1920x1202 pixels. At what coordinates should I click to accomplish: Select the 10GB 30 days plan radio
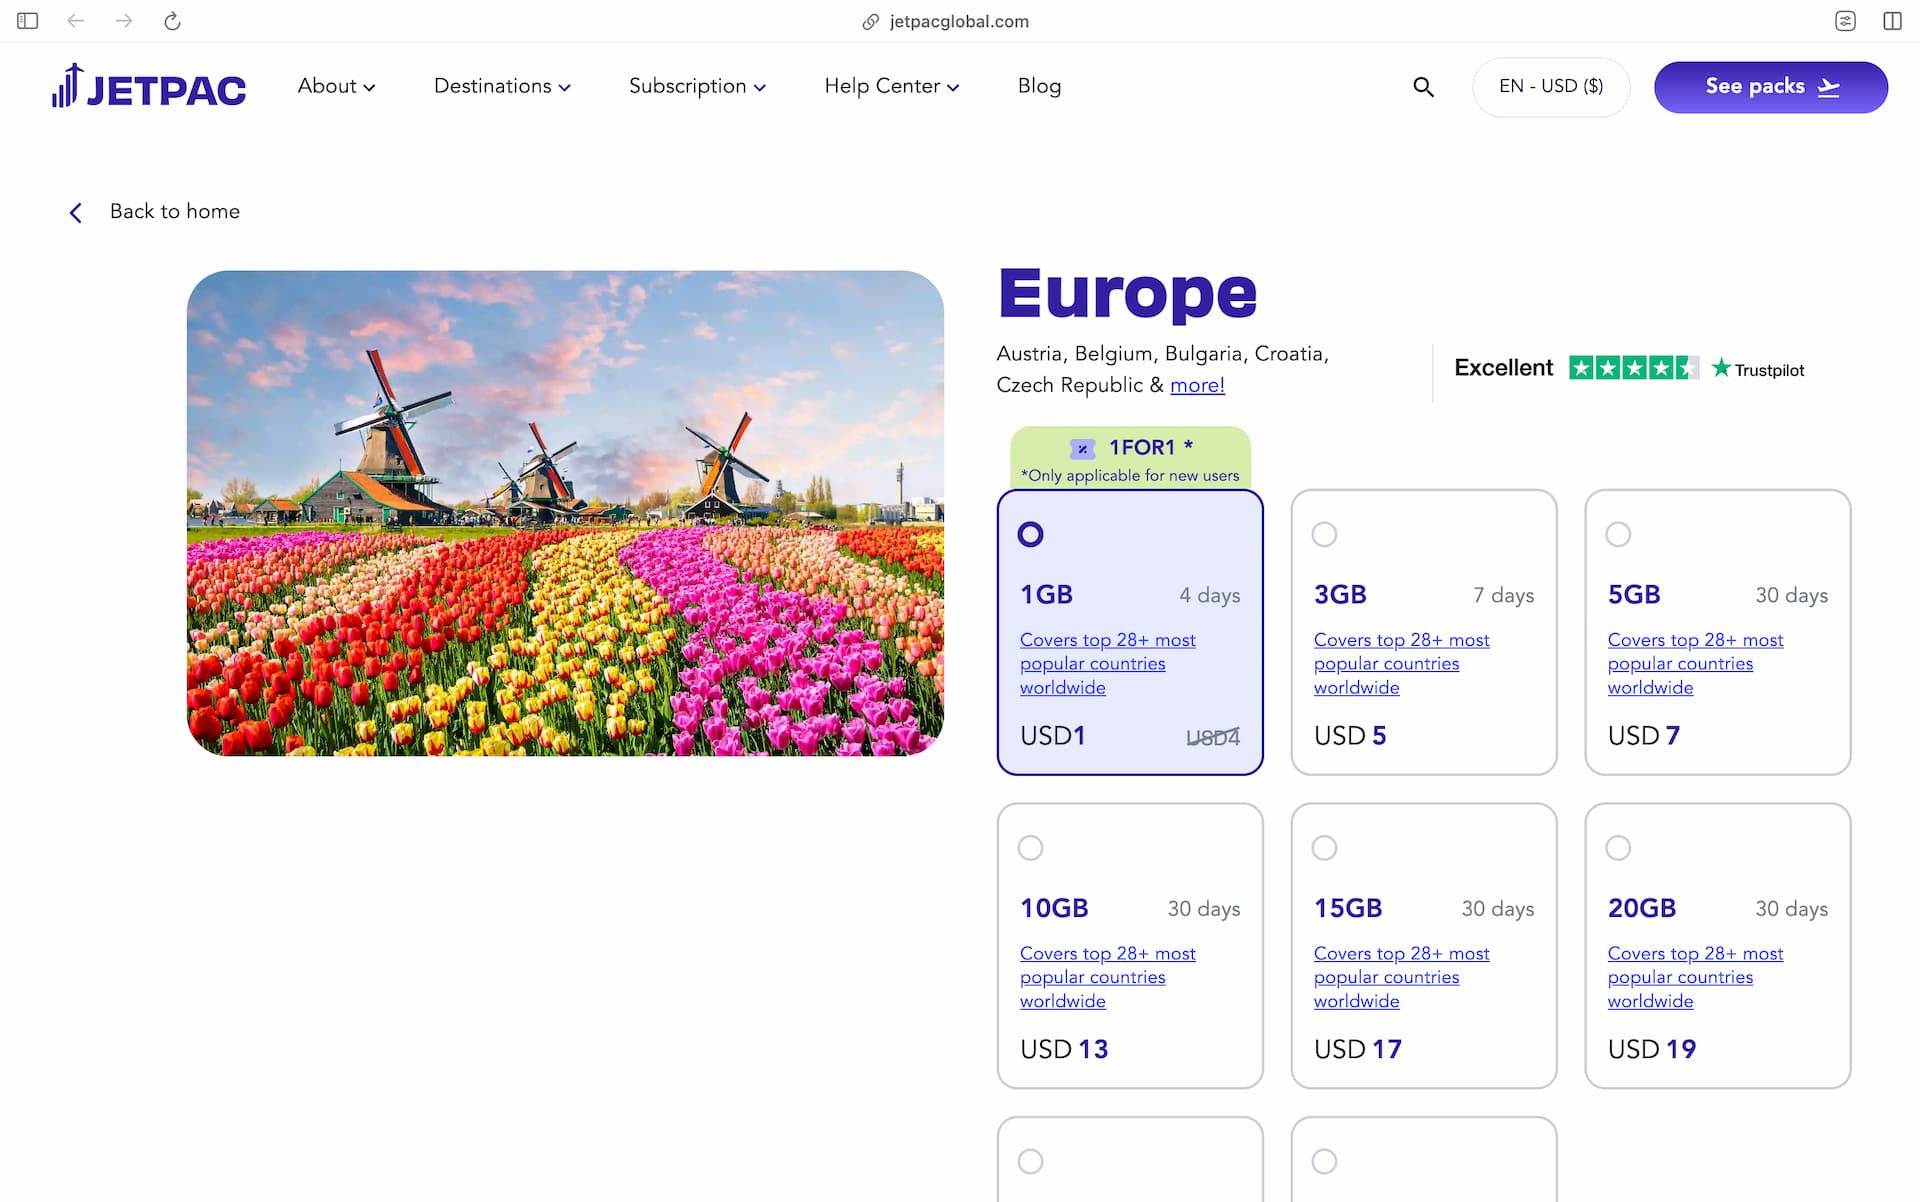tap(1030, 848)
